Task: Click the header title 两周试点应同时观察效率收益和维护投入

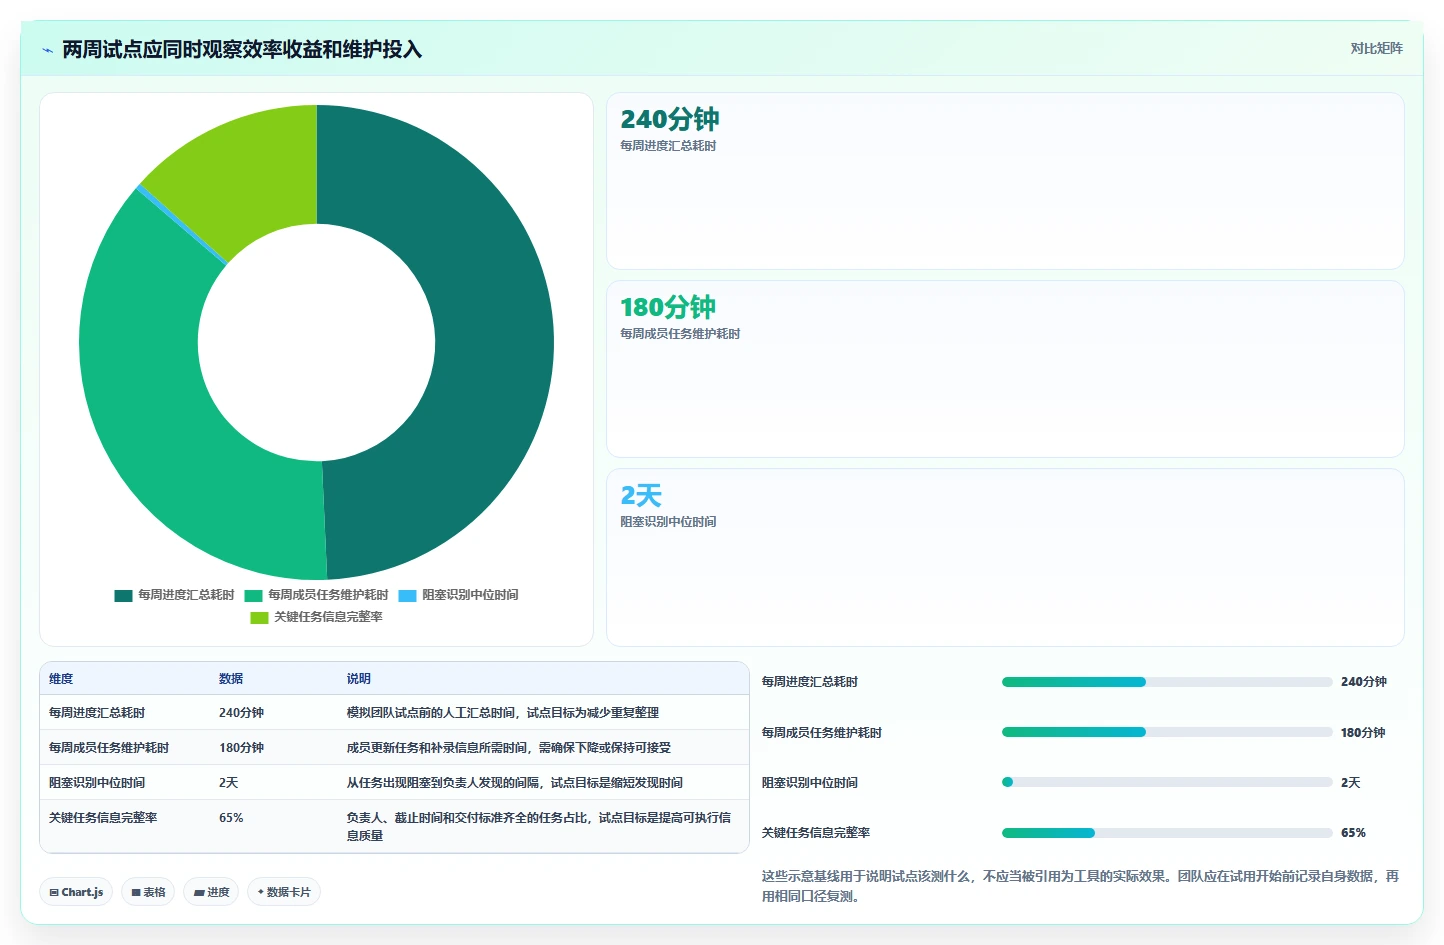Action: tap(242, 49)
